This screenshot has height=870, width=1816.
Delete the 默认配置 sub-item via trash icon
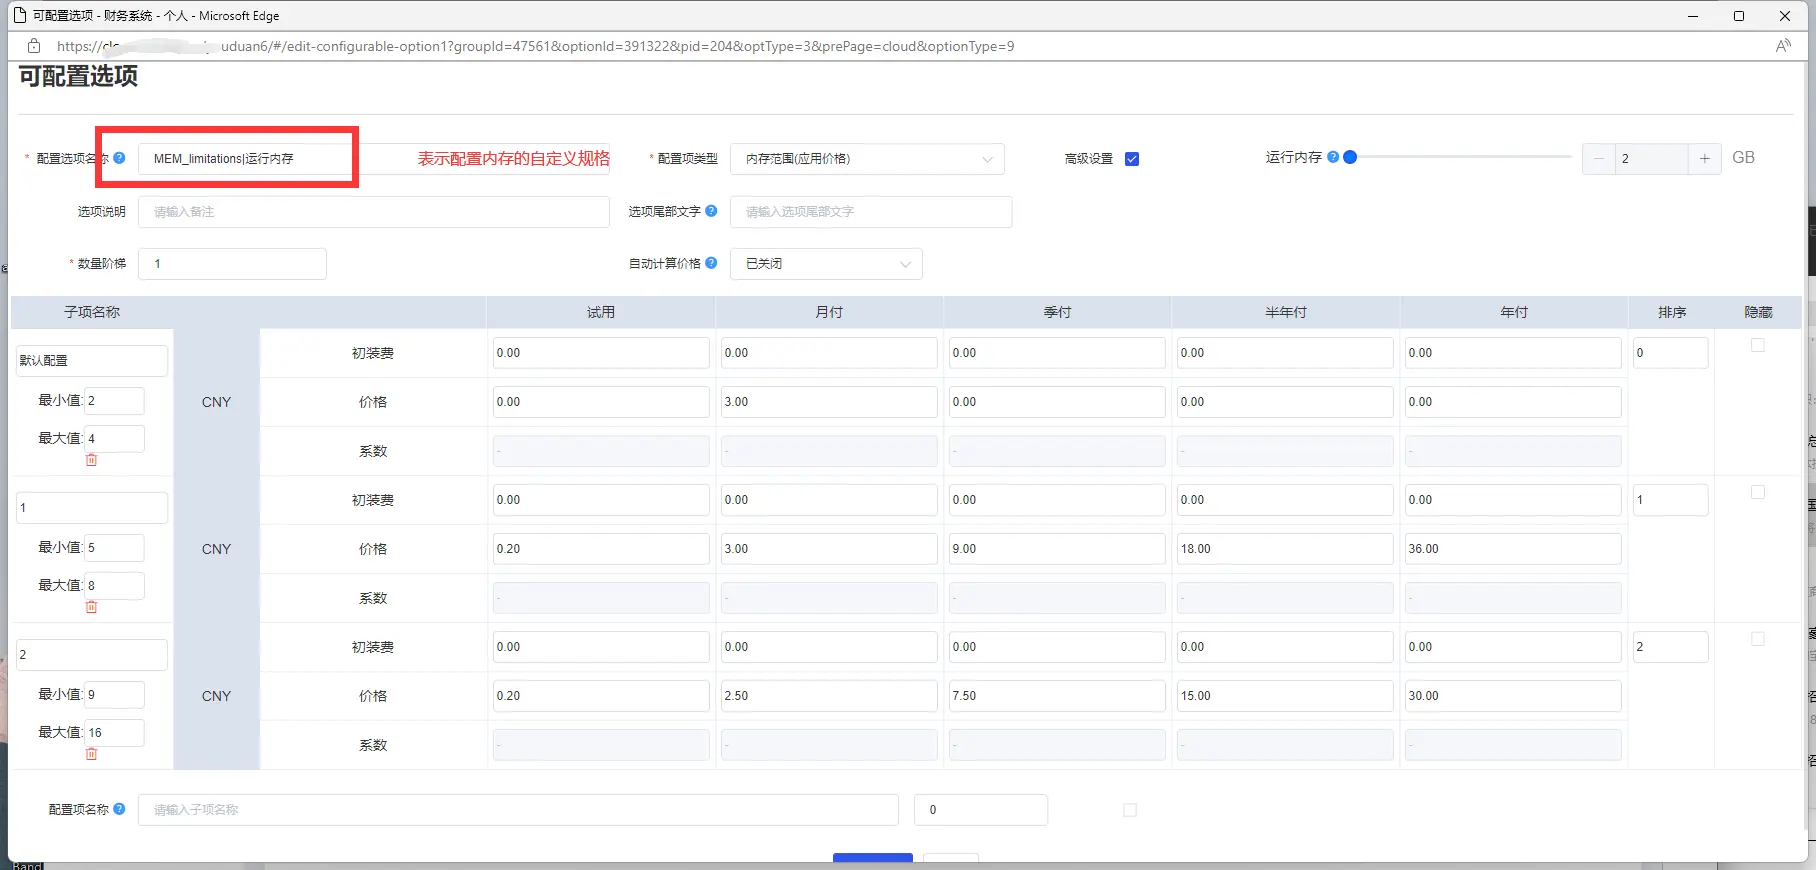[x=91, y=460]
